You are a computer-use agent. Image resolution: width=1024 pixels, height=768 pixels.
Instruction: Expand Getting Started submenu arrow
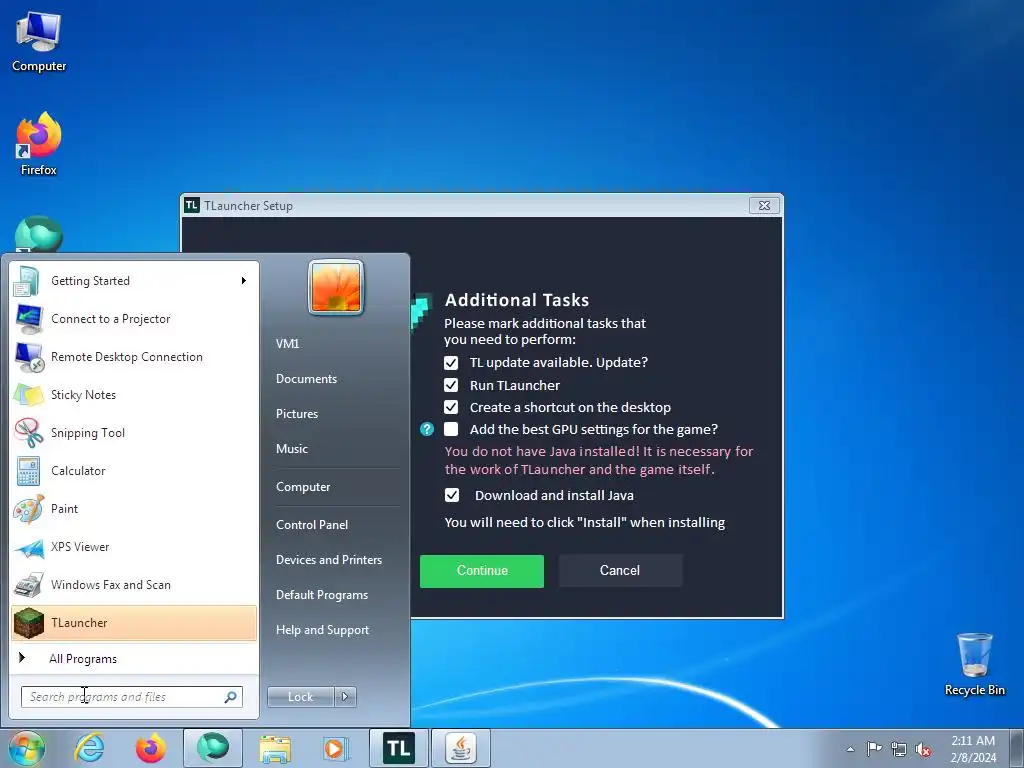[244, 281]
